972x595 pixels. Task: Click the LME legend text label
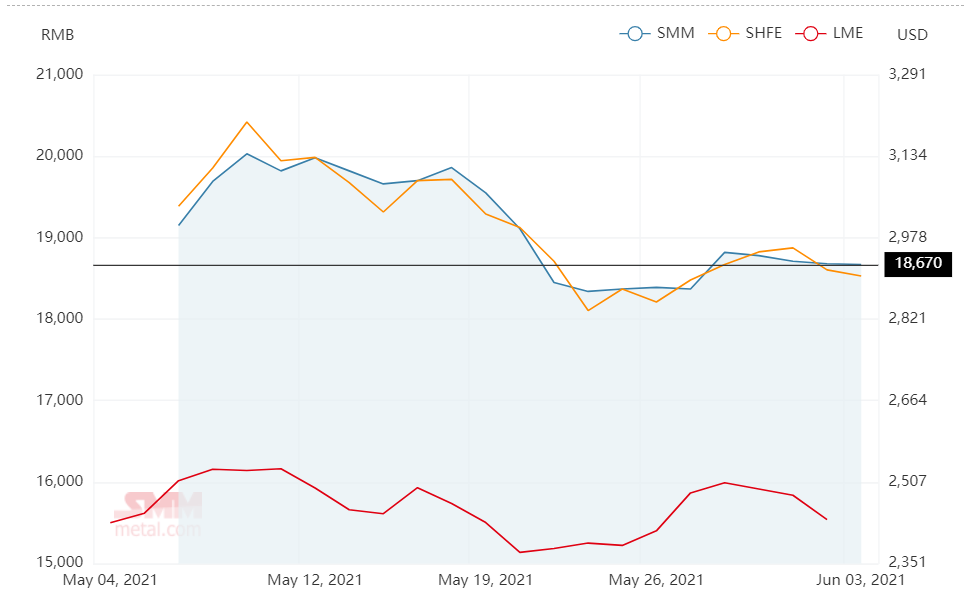coord(847,33)
